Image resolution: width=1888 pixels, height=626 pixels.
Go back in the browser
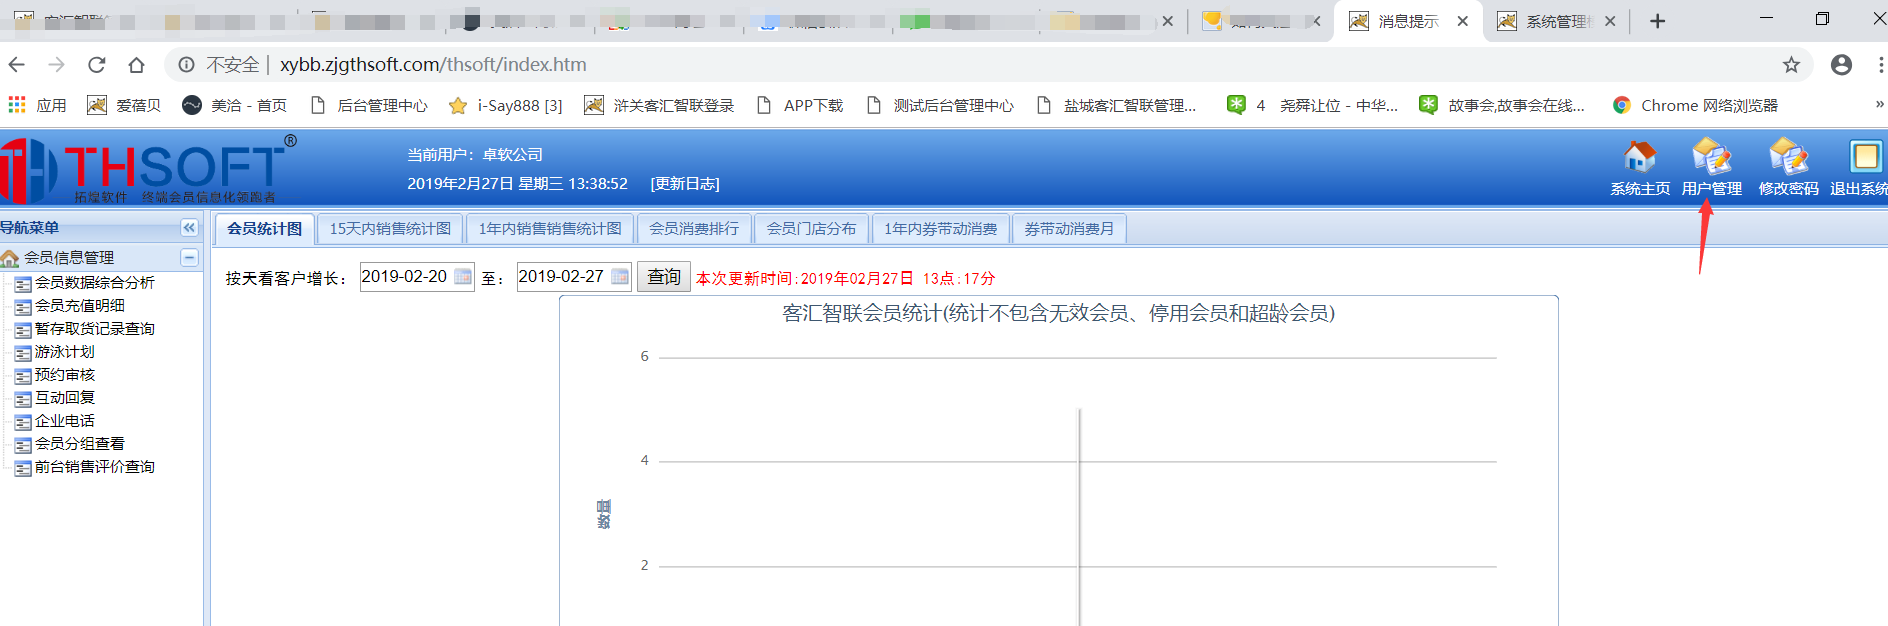17,65
